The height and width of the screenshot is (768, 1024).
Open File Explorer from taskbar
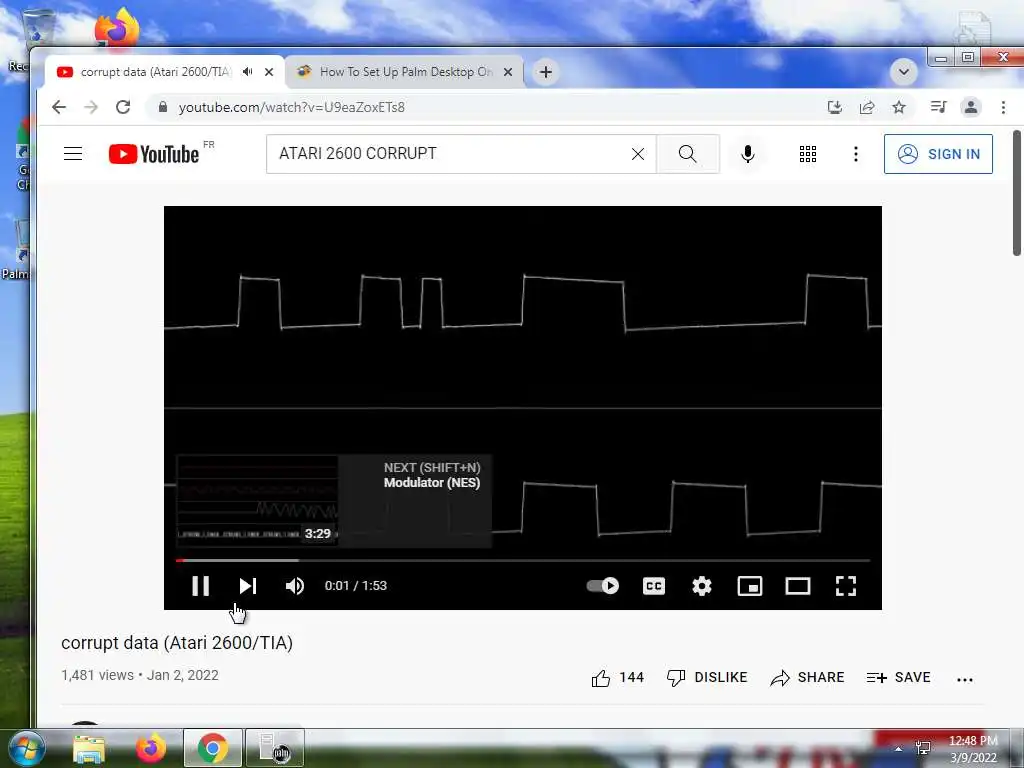pyautogui.click(x=89, y=748)
